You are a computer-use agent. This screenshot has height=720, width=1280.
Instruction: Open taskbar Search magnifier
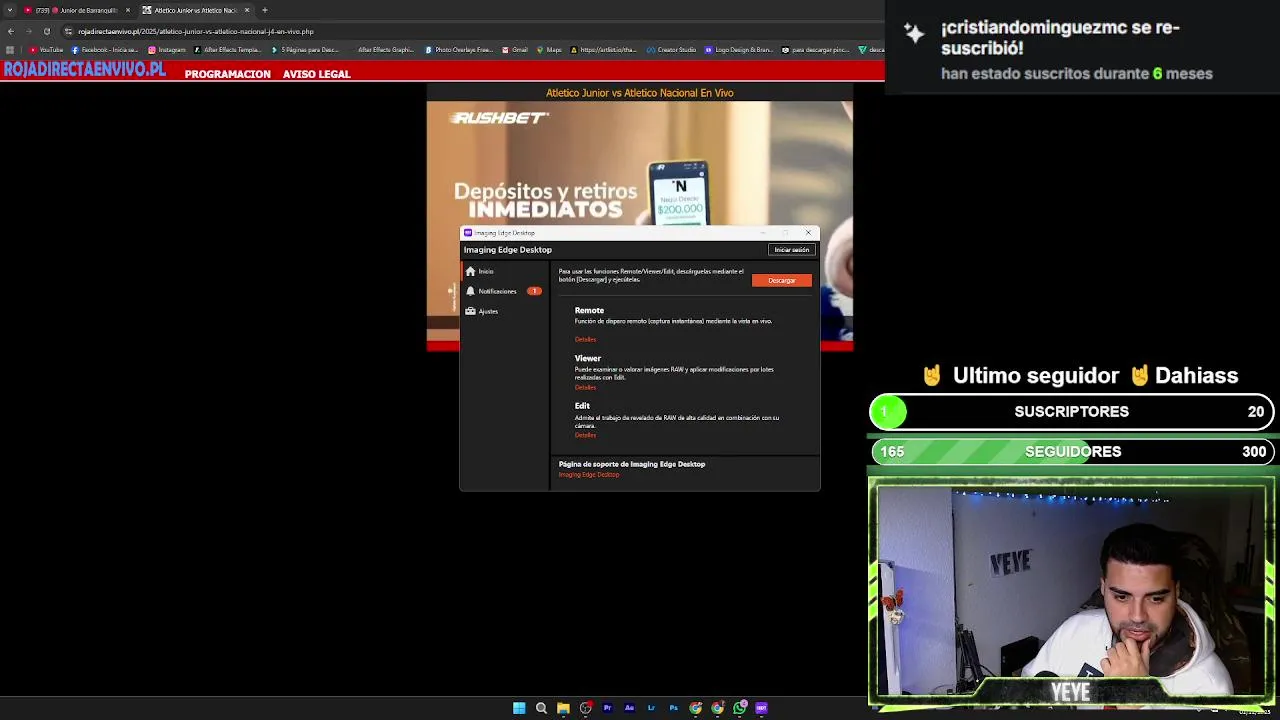(x=541, y=708)
